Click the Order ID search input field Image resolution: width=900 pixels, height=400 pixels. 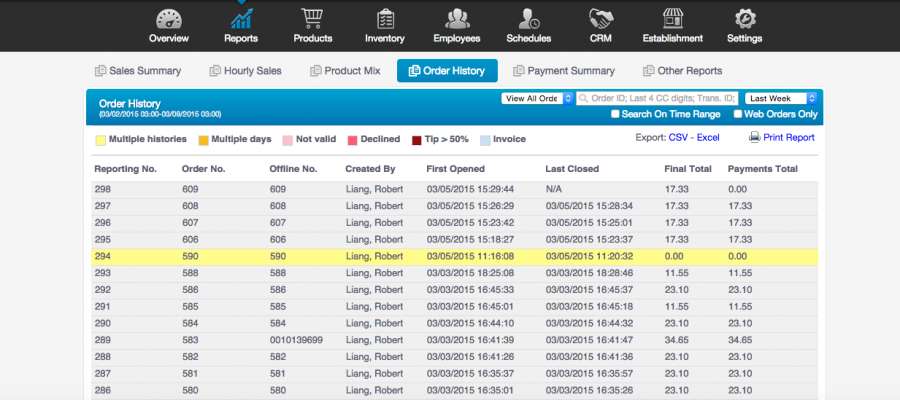[x=658, y=98]
